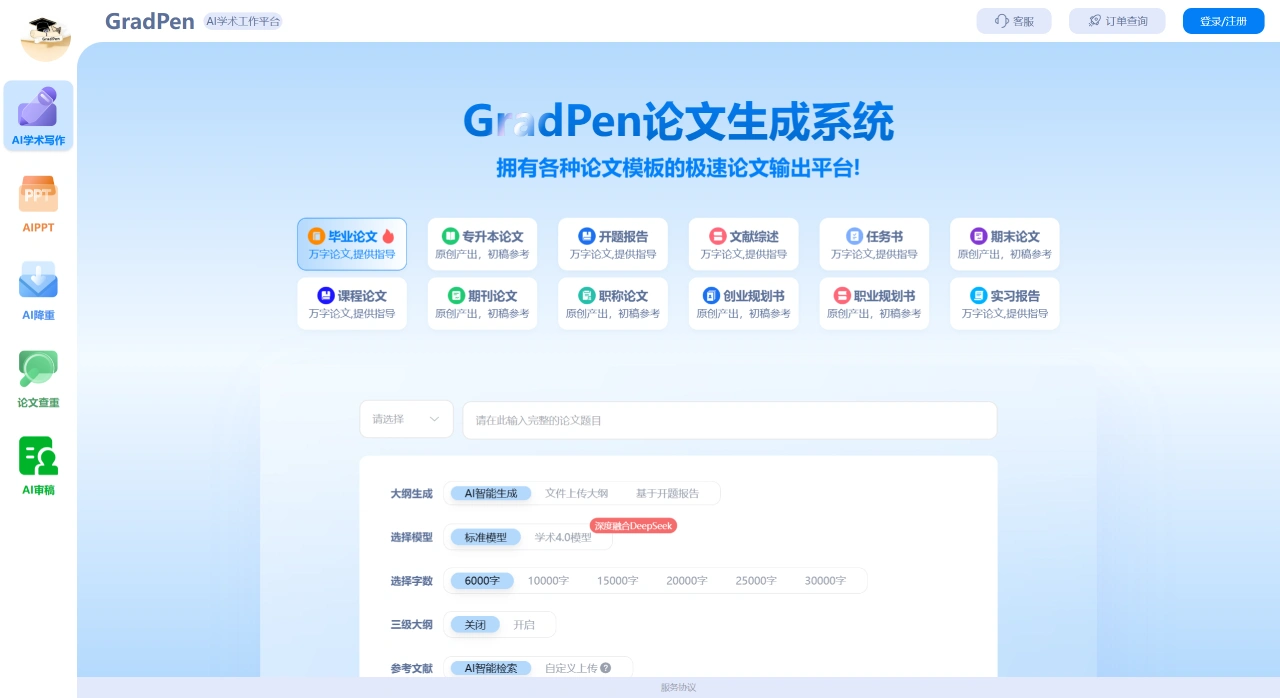Switch to the 文献综述 paper type card

click(x=743, y=244)
